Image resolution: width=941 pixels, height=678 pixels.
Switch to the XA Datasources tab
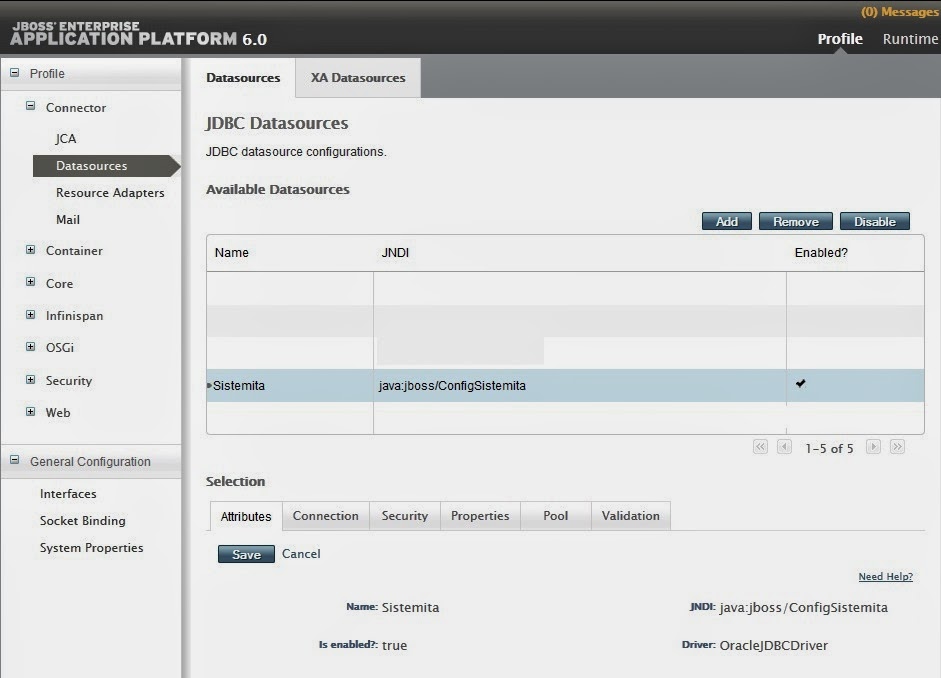pyautogui.click(x=358, y=77)
